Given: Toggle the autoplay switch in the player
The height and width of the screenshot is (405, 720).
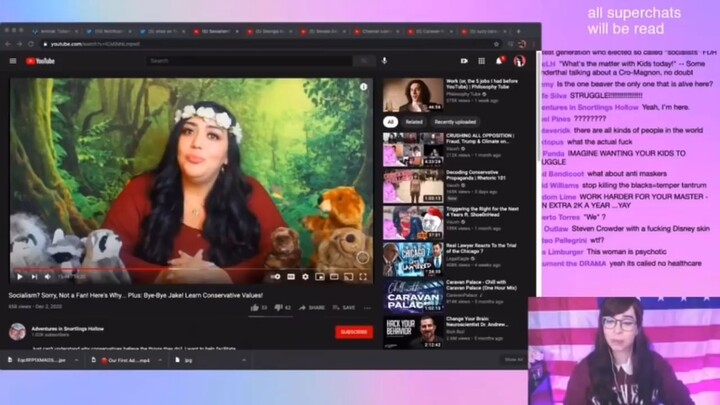Looking at the screenshot, I should point(276,276).
